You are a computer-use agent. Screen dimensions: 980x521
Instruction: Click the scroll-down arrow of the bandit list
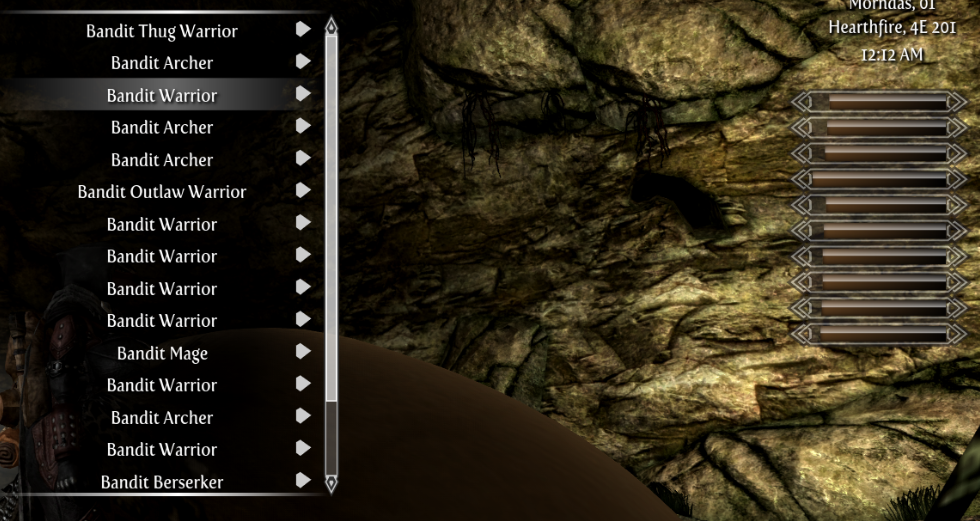[331, 484]
